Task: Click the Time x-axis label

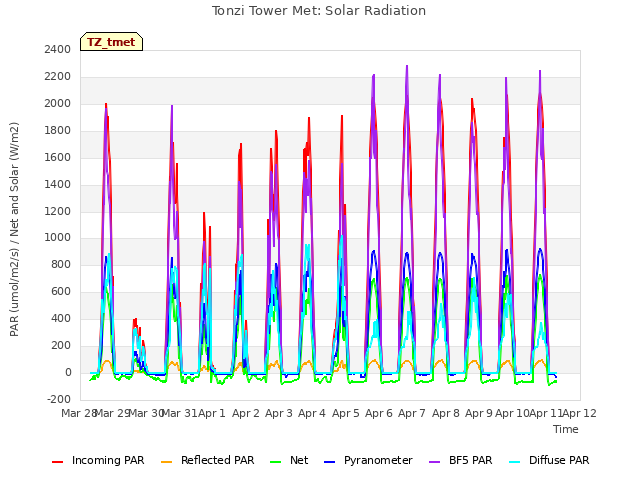Action: (x=566, y=429)
